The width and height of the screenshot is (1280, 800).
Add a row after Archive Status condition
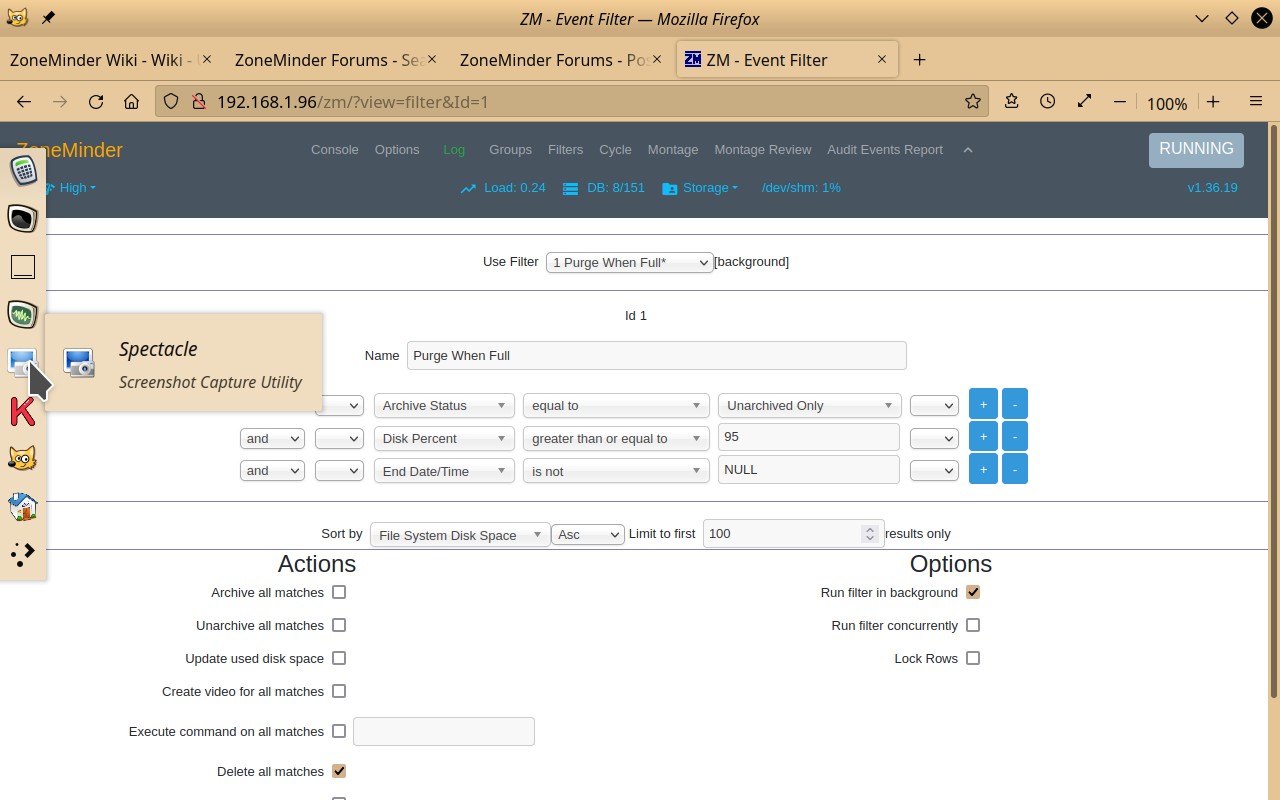pos(983,404)
